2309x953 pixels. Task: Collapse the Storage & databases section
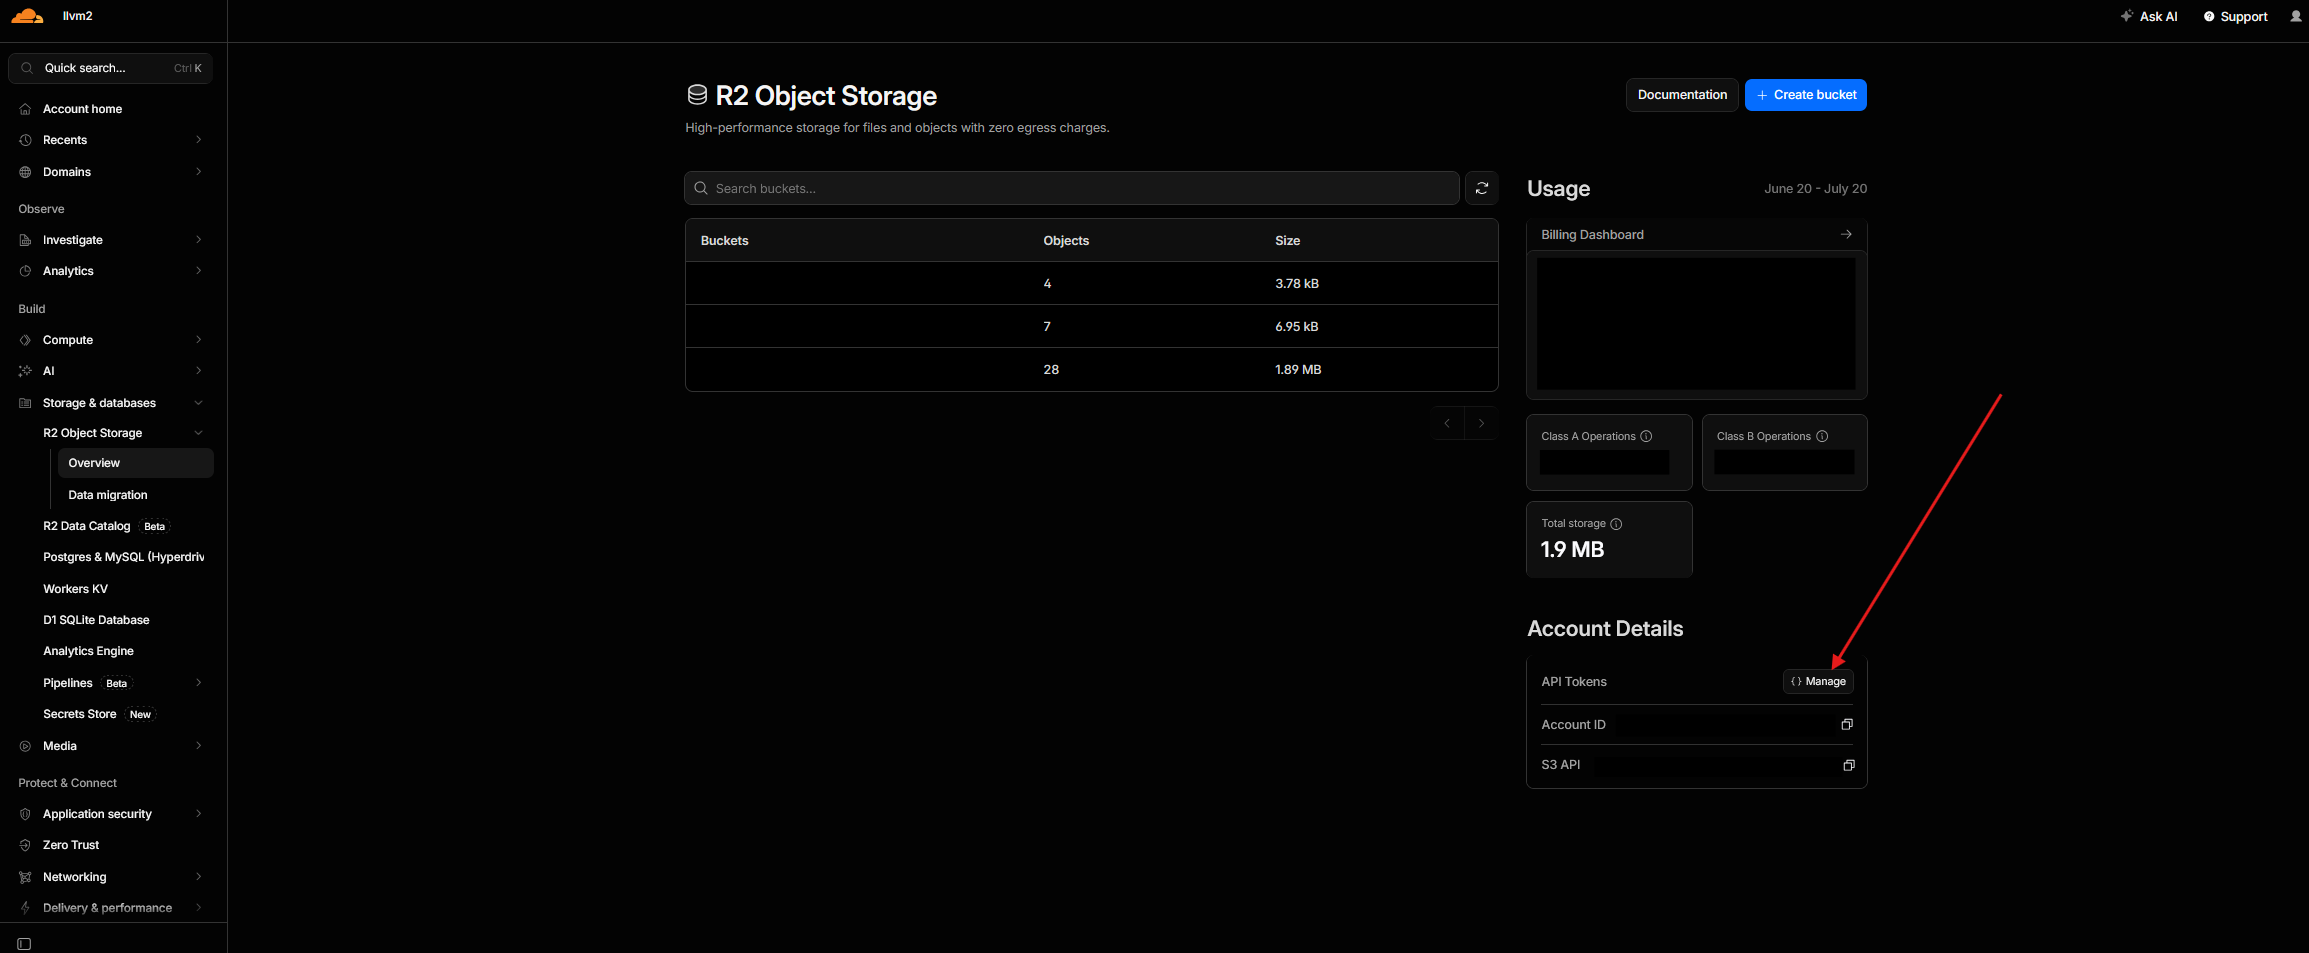click(x=199, y=403)
